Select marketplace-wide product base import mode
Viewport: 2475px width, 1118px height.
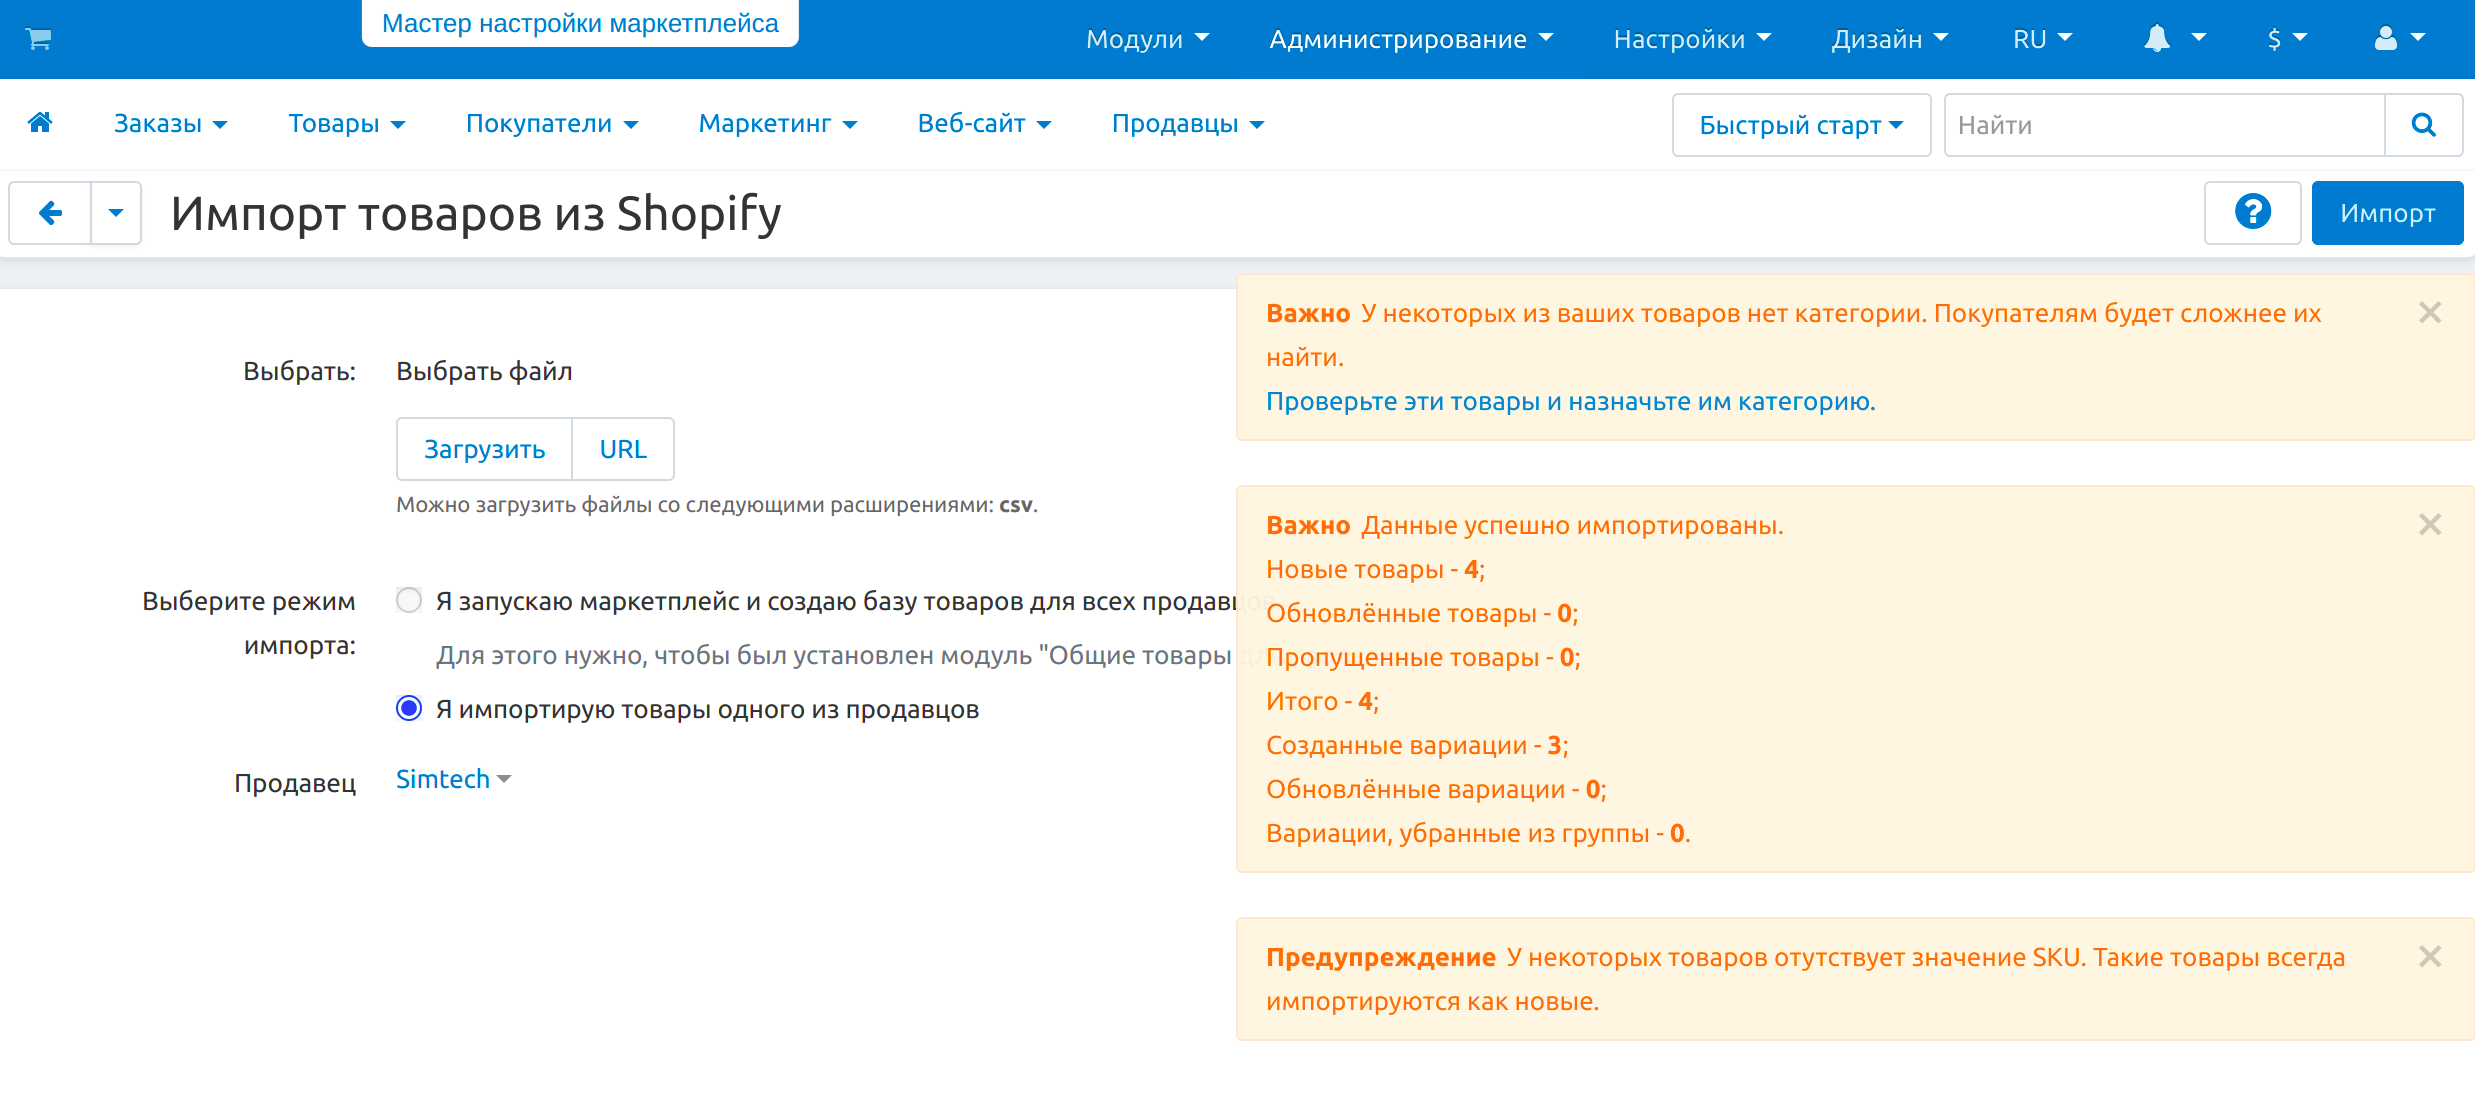pyautogui.click(x=409, y=601)
